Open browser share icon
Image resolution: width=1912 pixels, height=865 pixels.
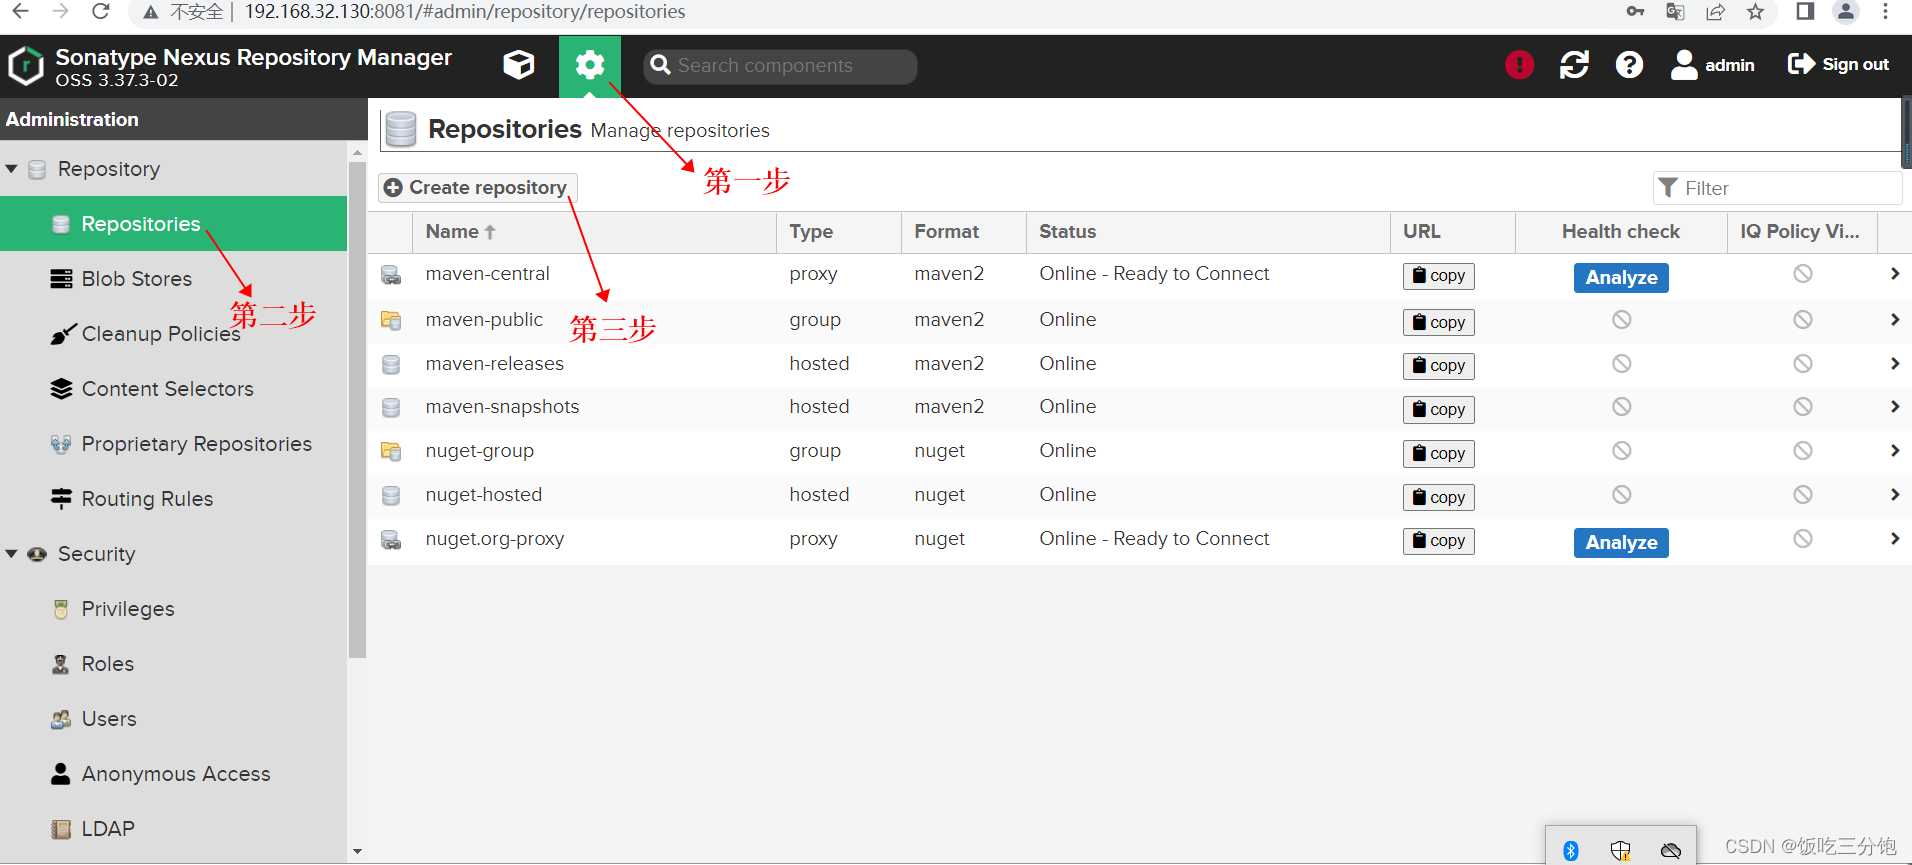pyautogui.click(x=1715, y=12)
